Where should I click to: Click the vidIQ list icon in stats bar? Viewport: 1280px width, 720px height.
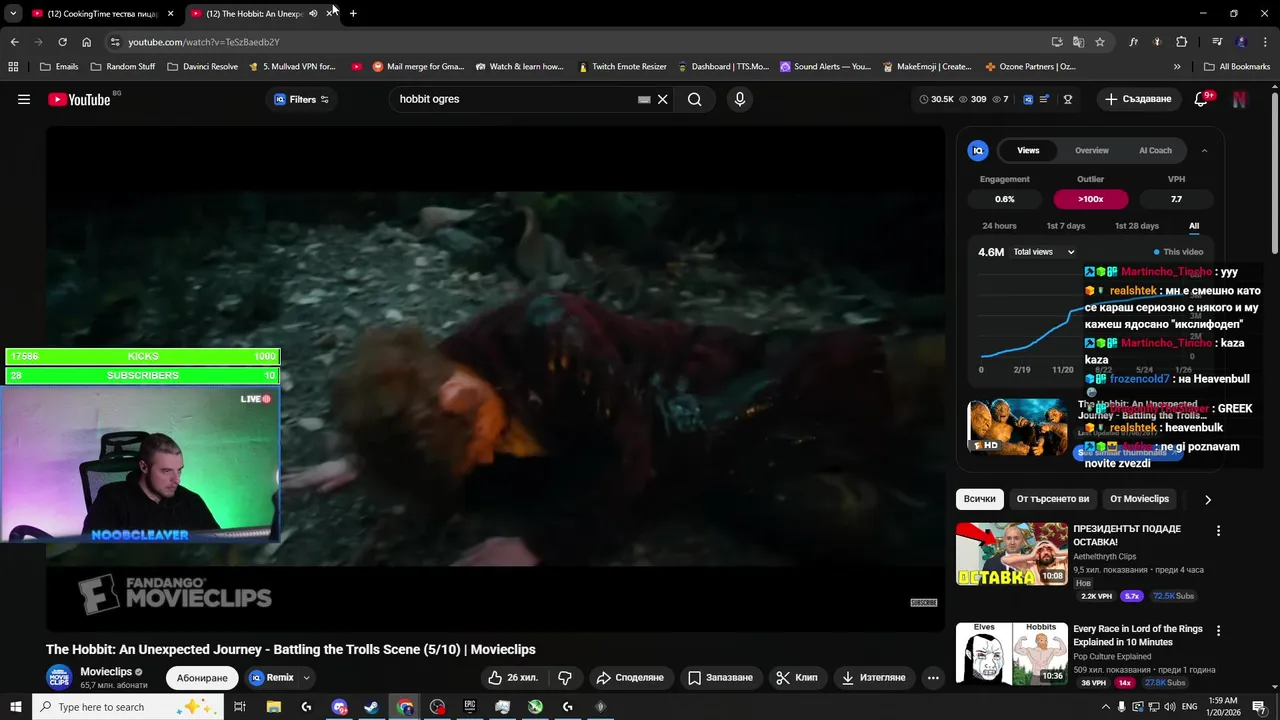[x=1045, y=99]
